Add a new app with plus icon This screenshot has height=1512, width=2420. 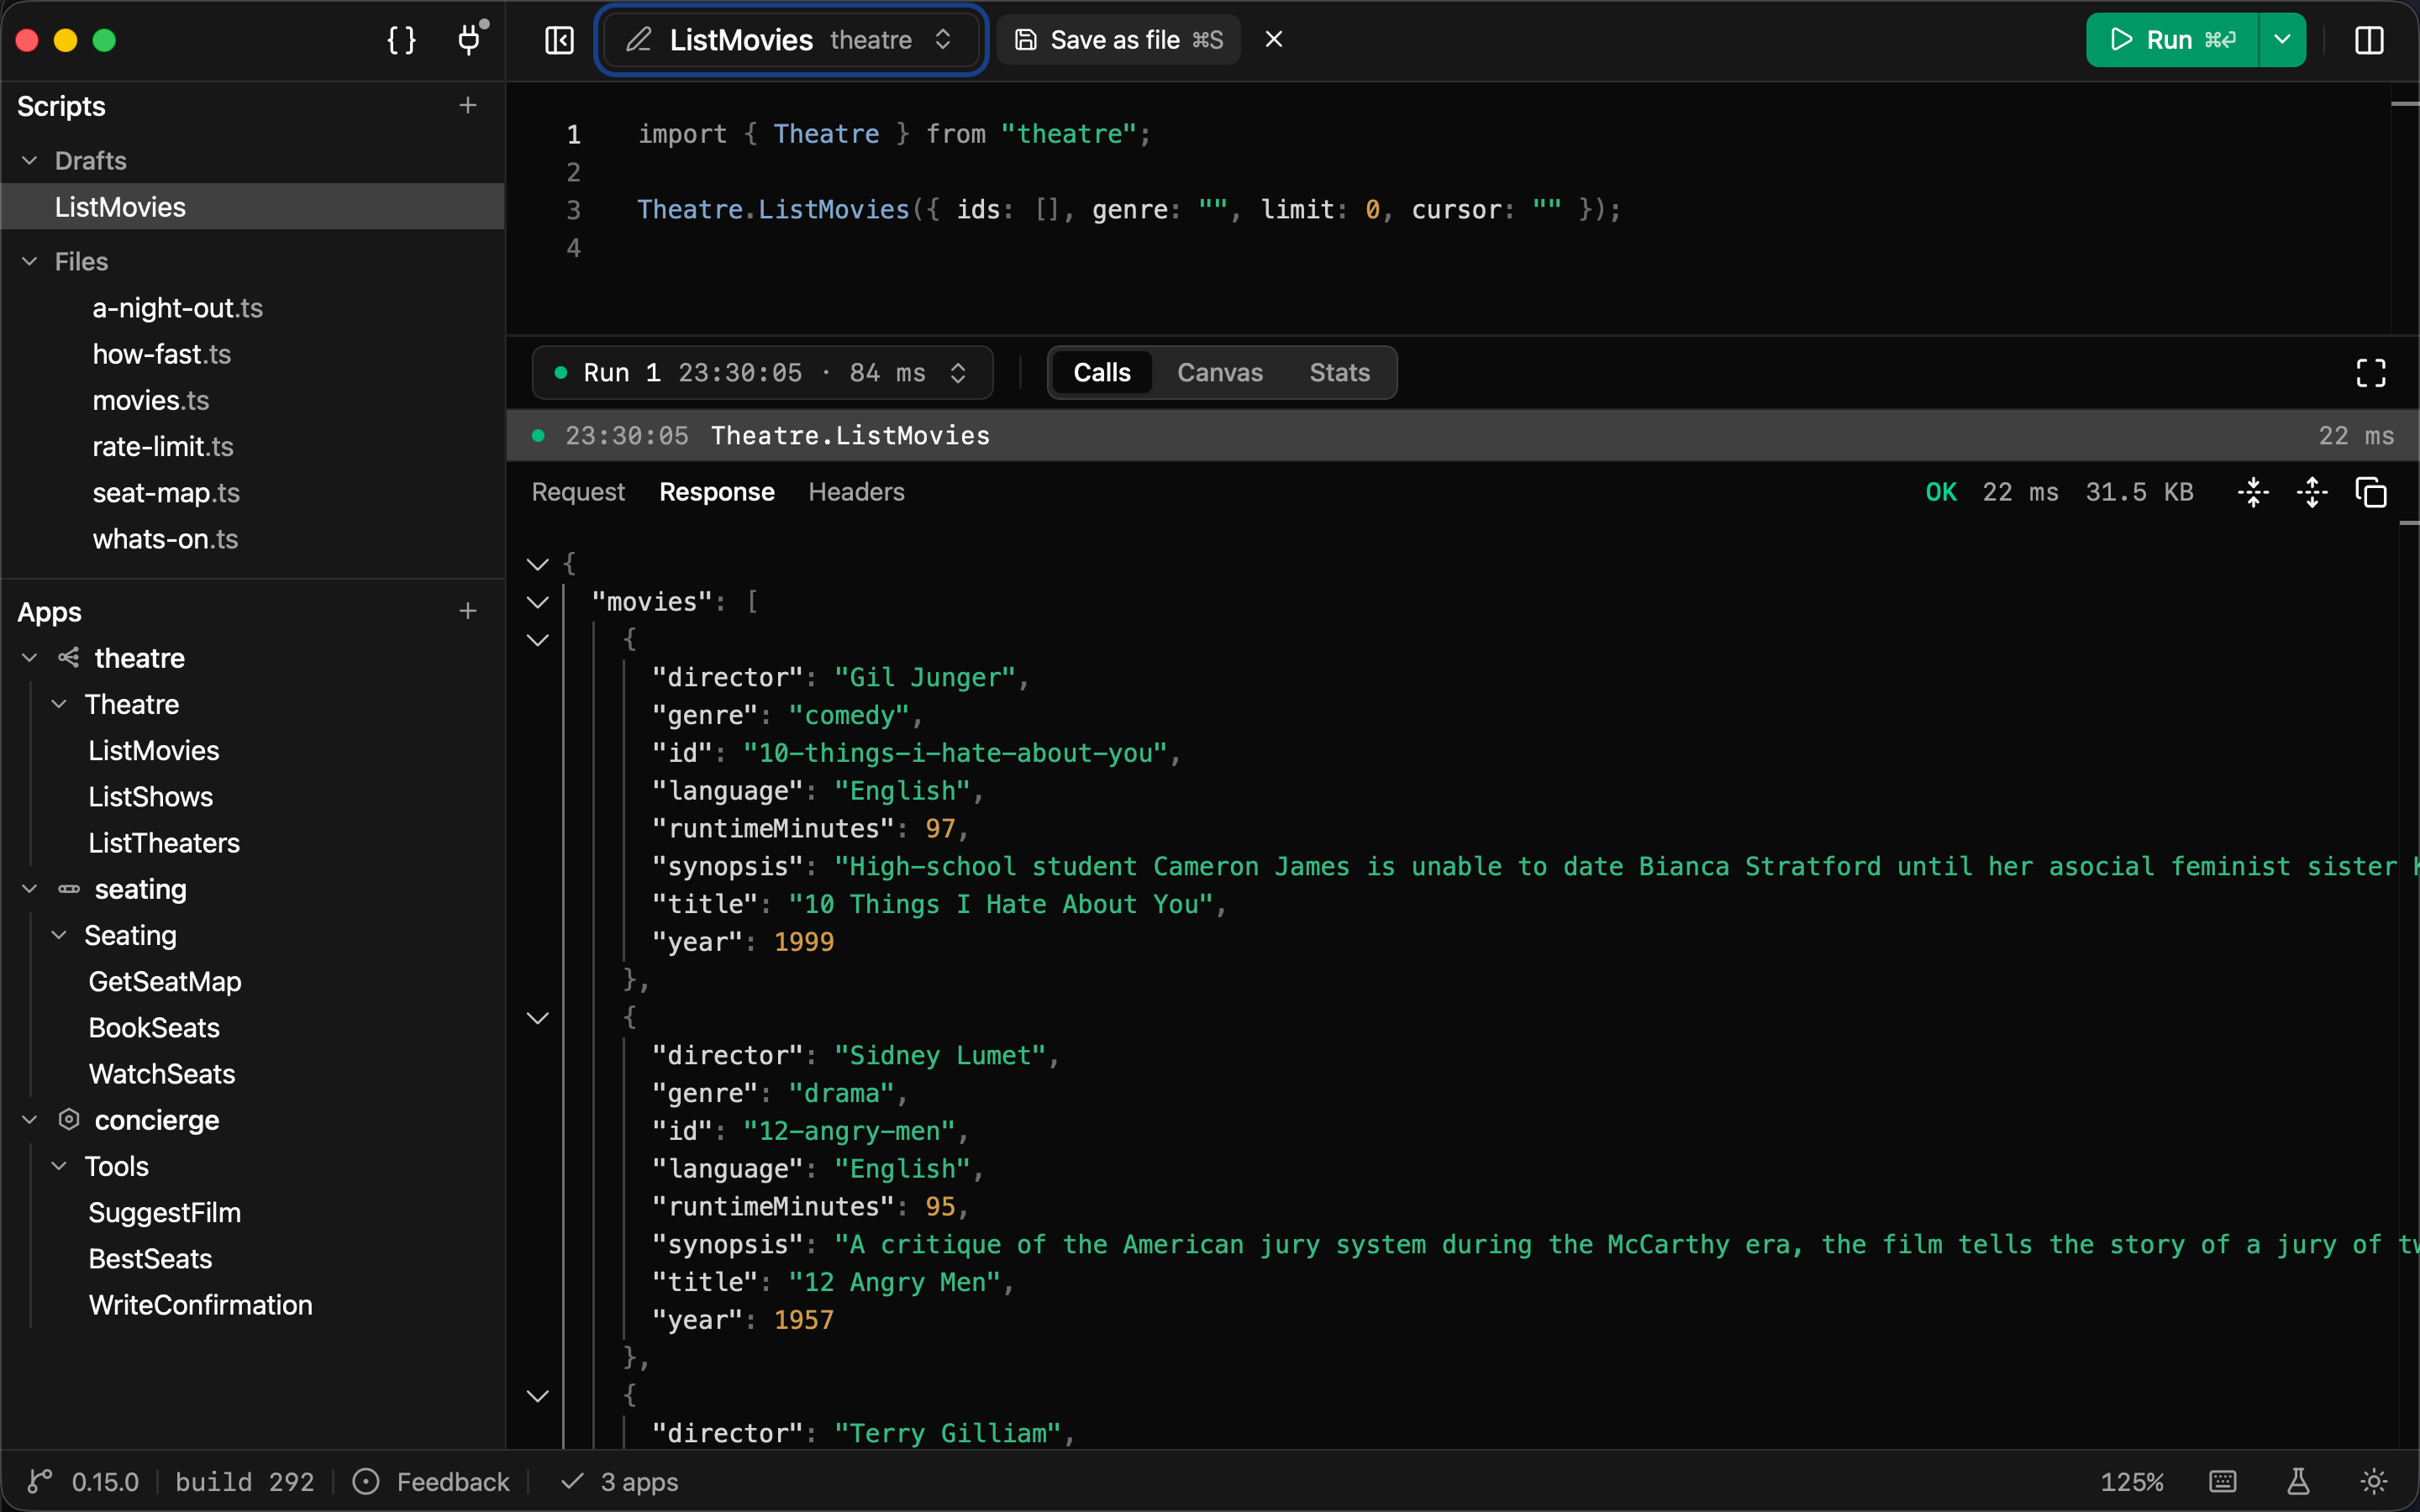click(x=468, y=611)
